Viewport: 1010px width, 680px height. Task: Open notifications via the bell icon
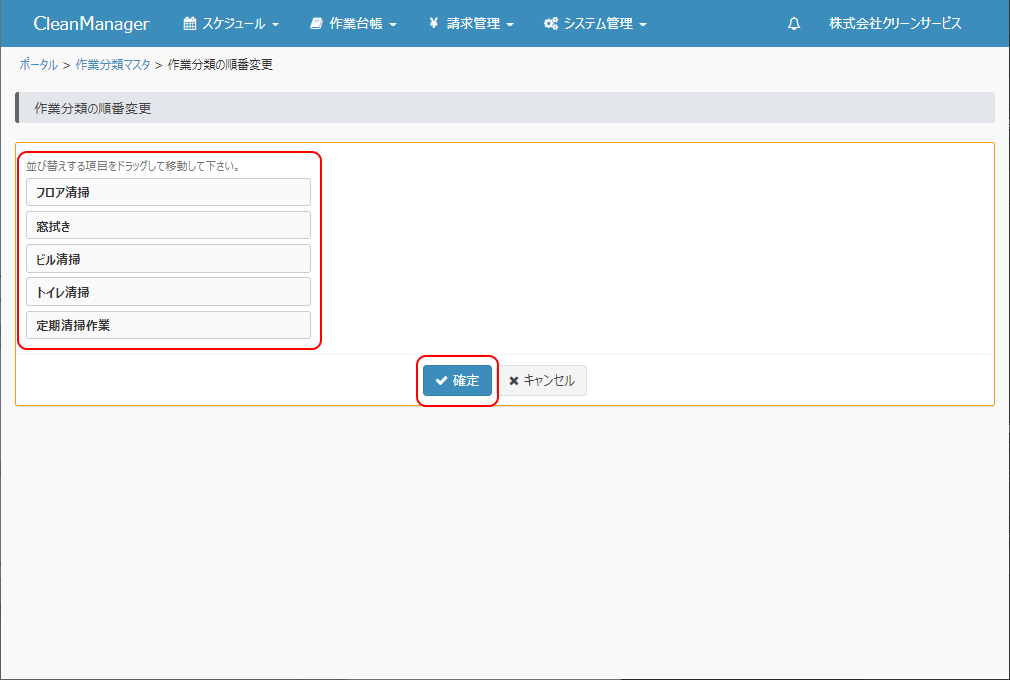click(x=794, y=24)
